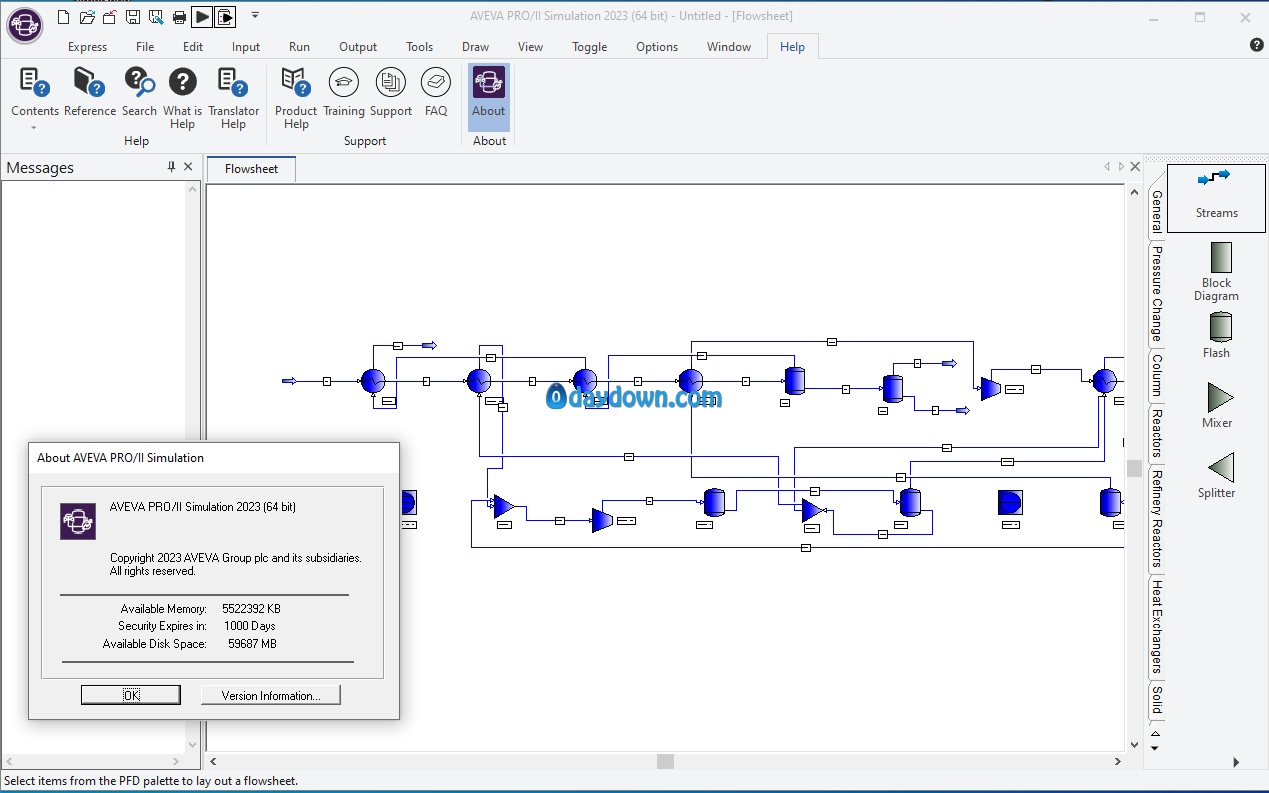Open the Options ribbon tab
This screenshot has height=793, width=1269.
(657, 47)
